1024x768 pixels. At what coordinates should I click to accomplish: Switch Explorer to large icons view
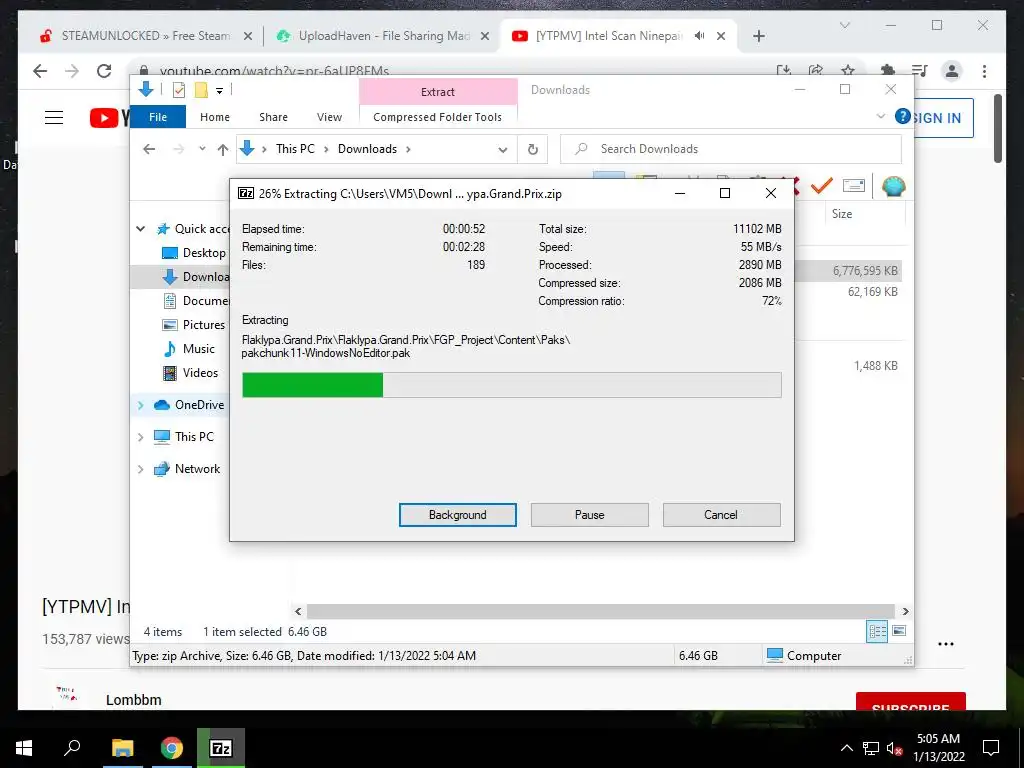coord(899,631)
